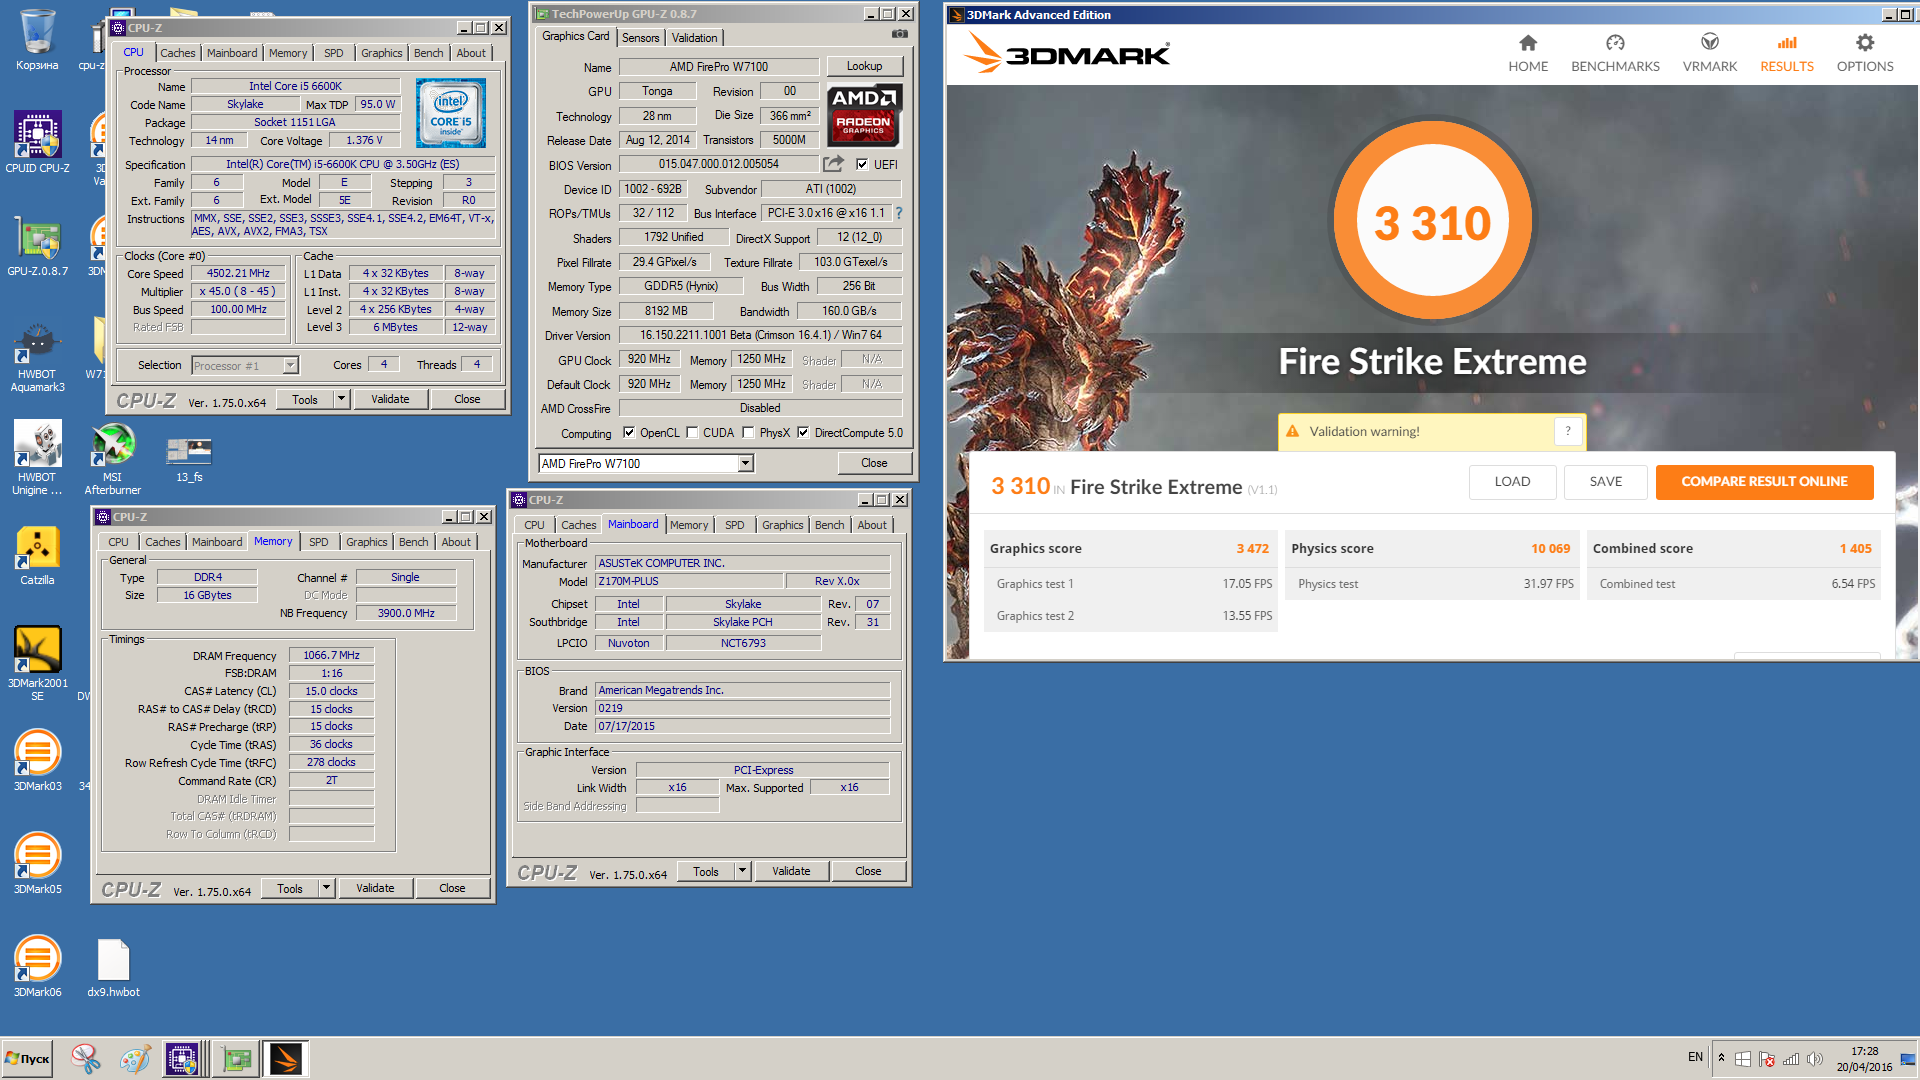Toggle the OpenCL computing checkbox
The height and width of the screenshot is (1080, 1920).
point(629,433)
